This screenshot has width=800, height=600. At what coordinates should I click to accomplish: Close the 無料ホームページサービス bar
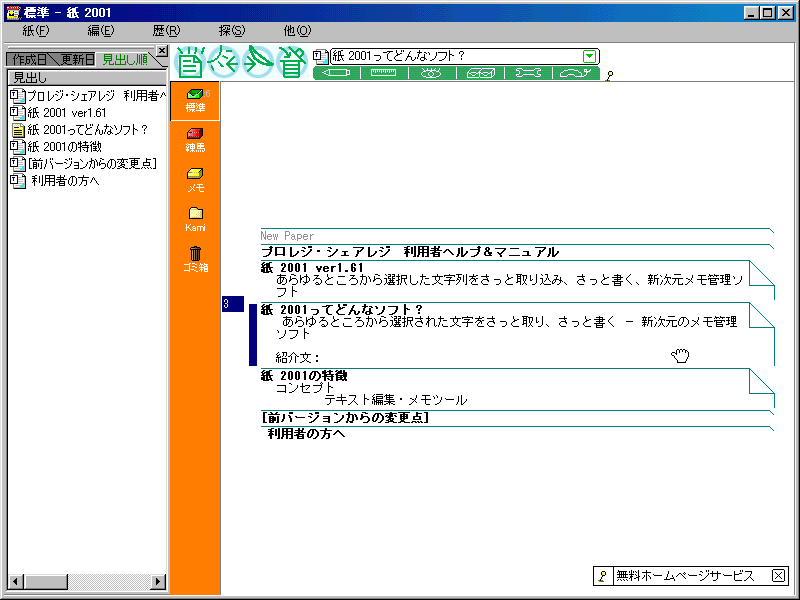click(x=778, y=576)
